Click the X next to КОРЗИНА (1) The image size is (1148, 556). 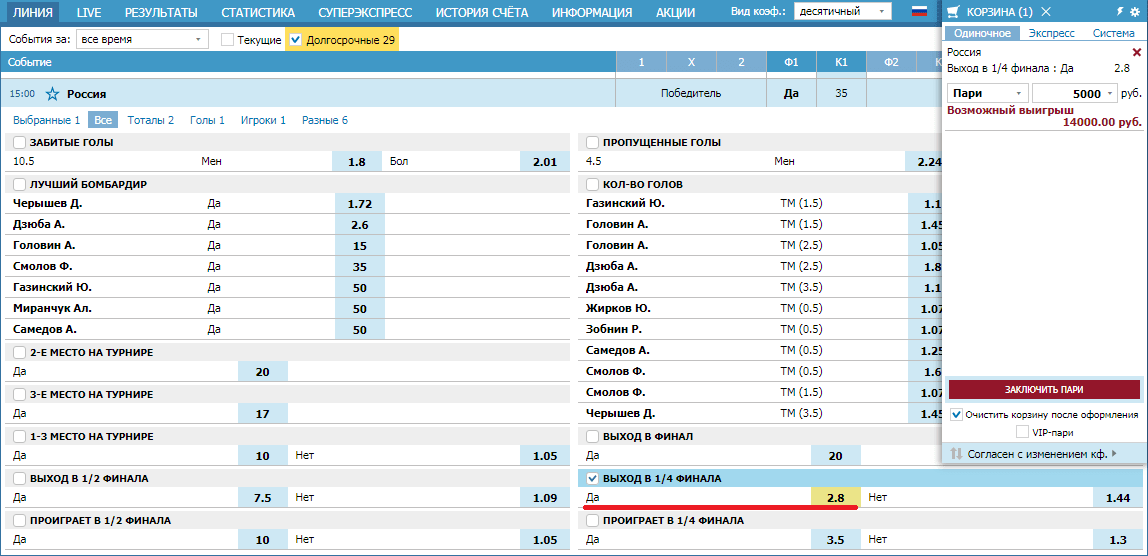1046,11
